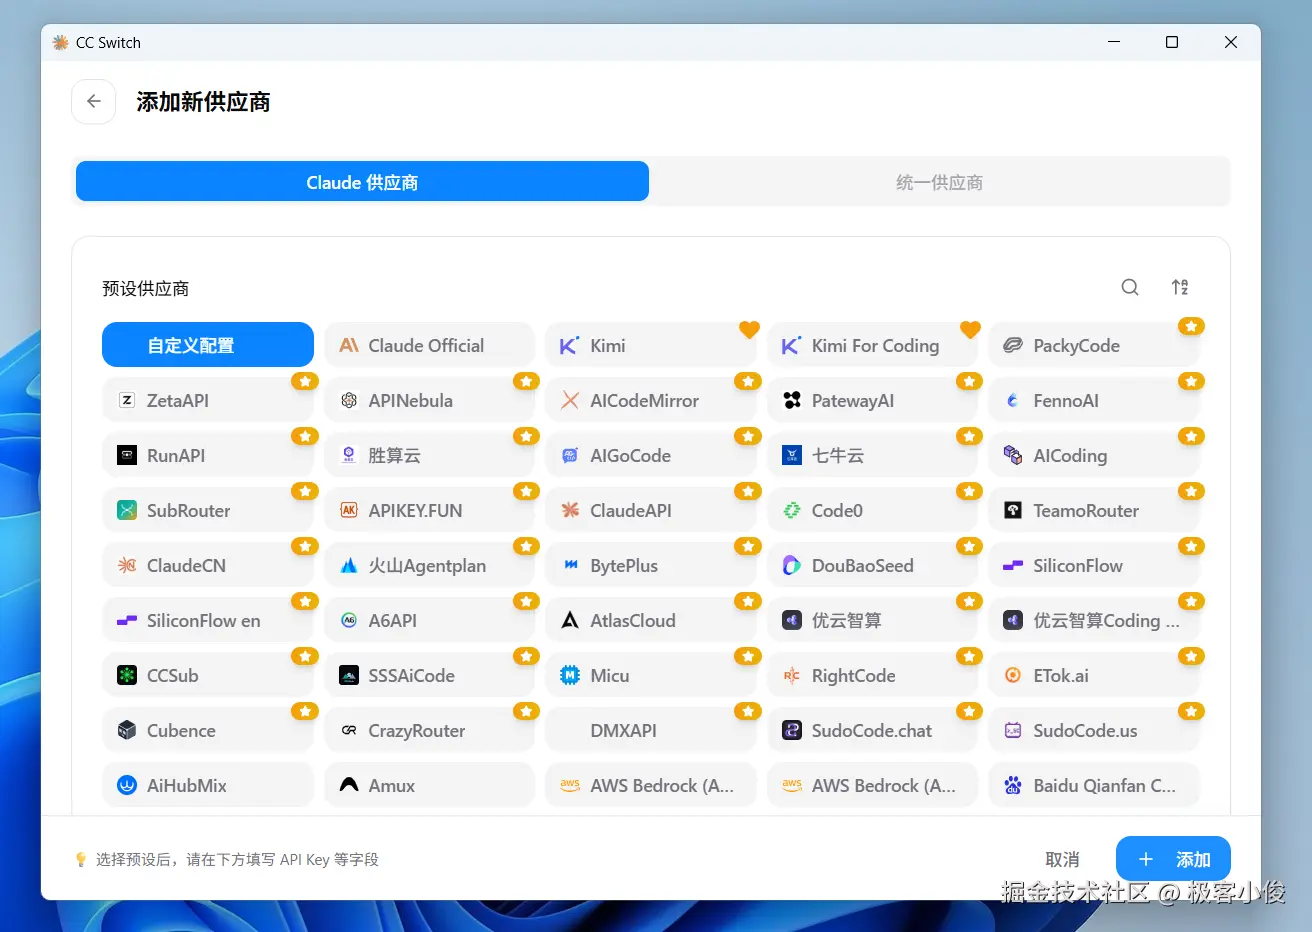Click the DouBaoSeed logo icon
Viewport: 1312px width, 932px height.
click(x=792, y=565)
